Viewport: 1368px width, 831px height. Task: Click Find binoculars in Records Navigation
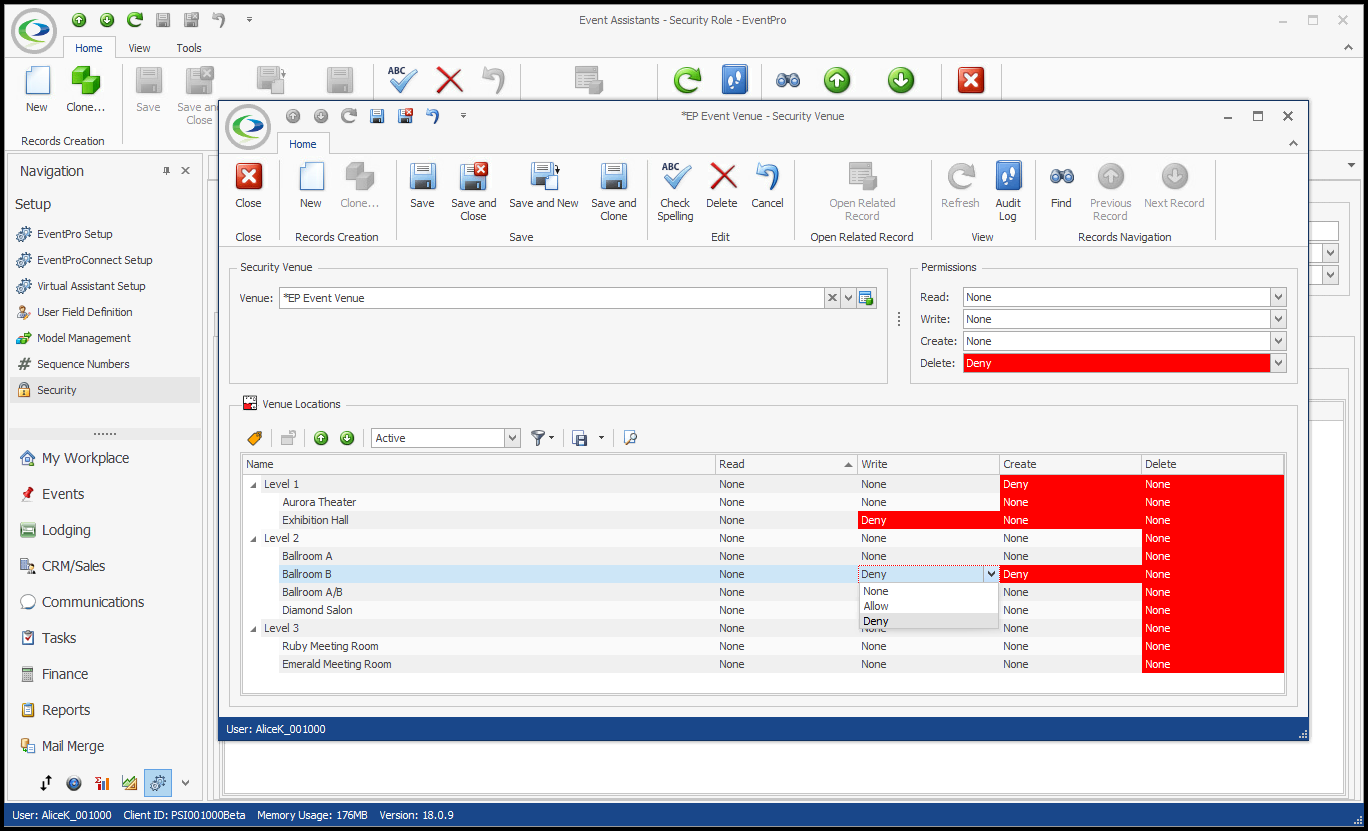pyautogui.click(x=1061, y=187)
